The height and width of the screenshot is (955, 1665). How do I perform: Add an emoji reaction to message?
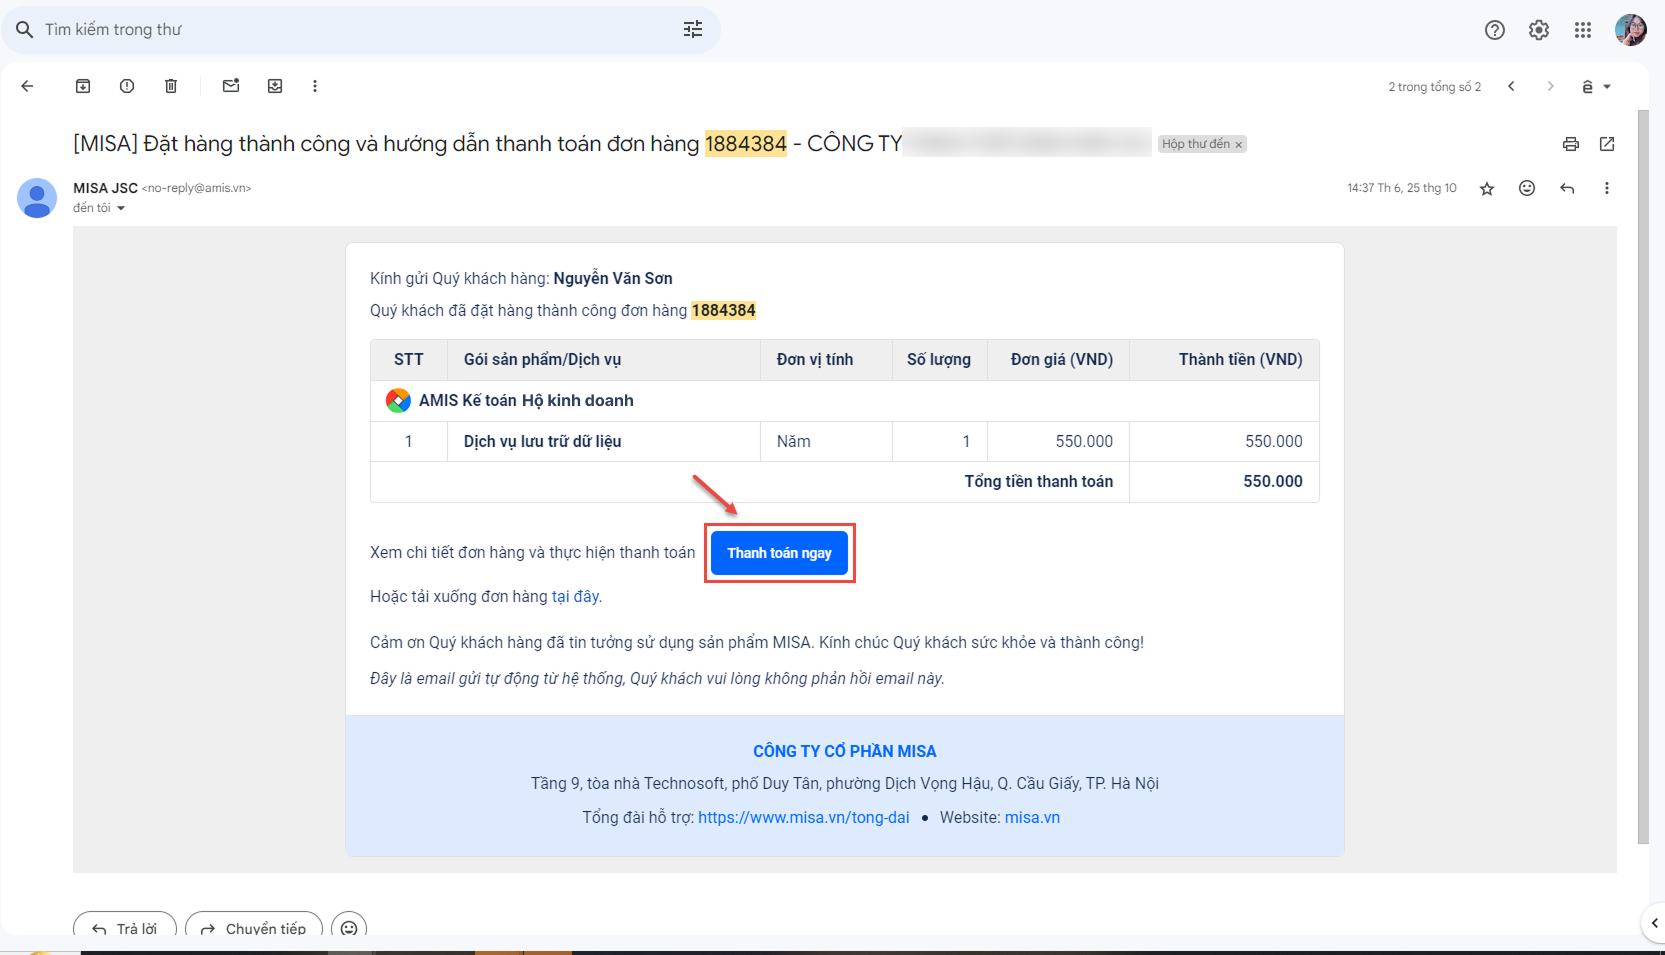tap(1527, 188)
